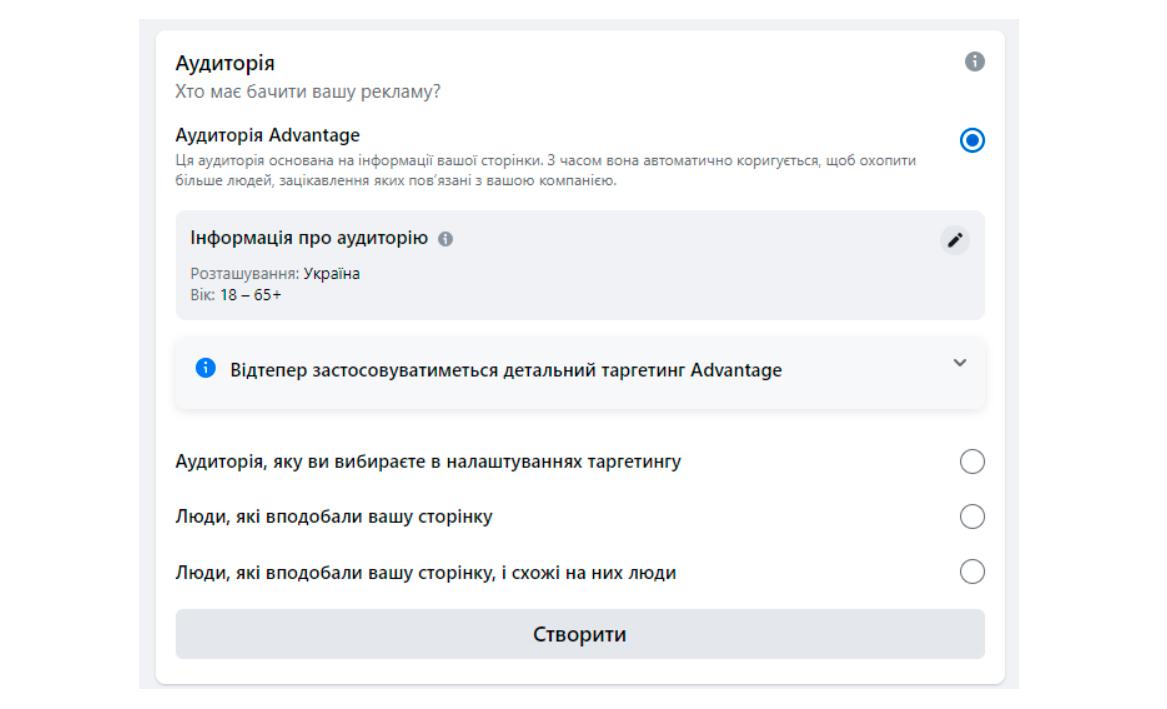
Task: Choose page likers and similar people radio
Action: (972, 571)
